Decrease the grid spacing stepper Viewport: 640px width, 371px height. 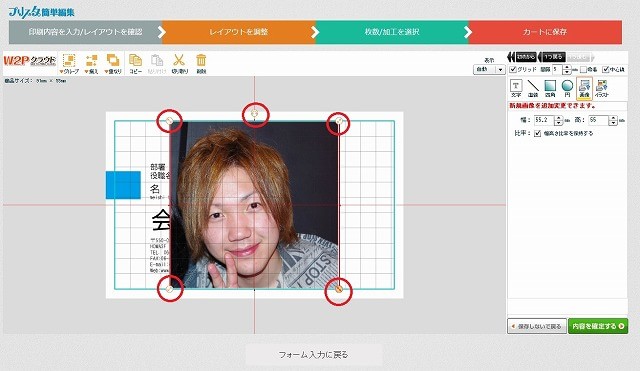click(567, 72)
